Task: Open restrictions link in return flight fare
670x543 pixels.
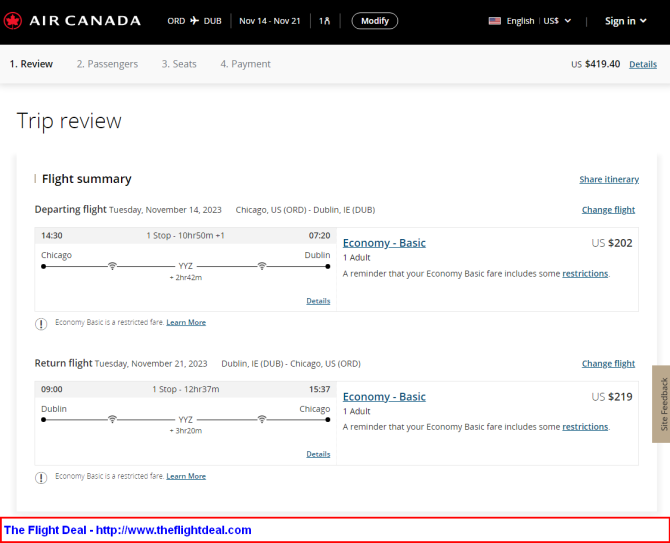Action: (x=585, y=427)
